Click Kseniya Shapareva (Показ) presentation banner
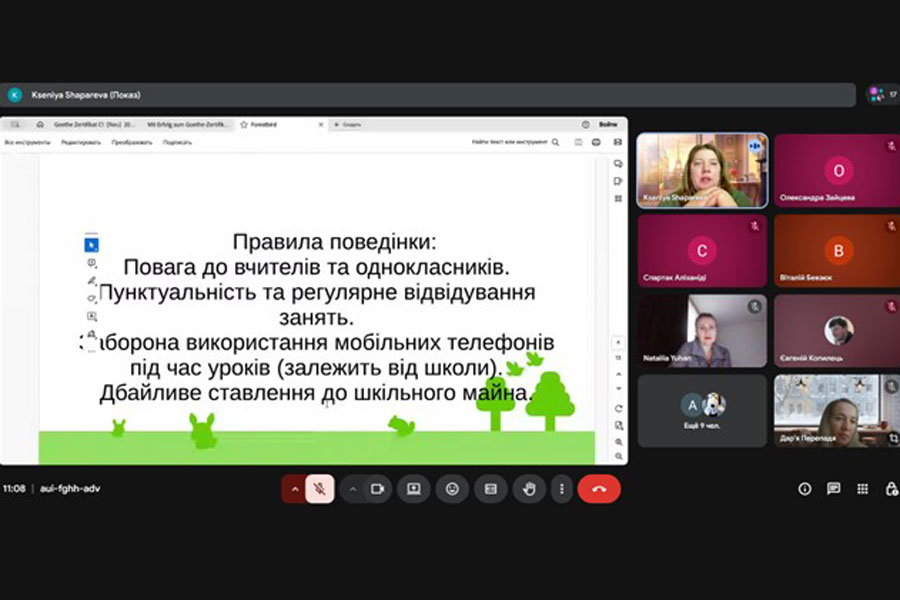The image size is (900, 600). pos(428,95)
